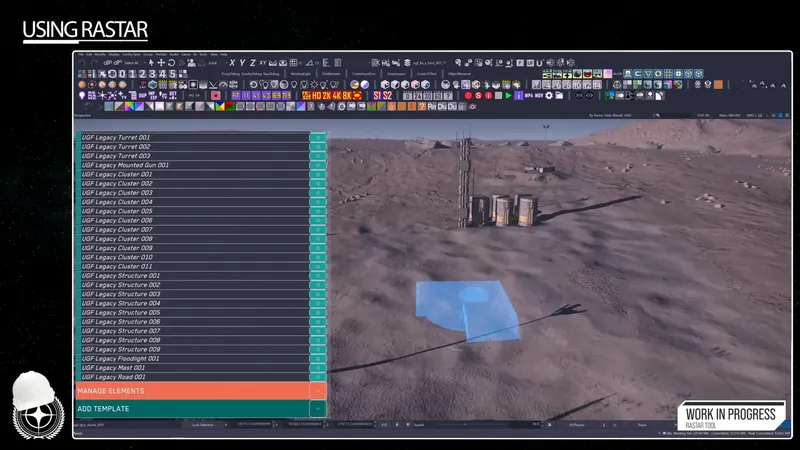Click the CreateAssetZoo button
The width and height of the screenshot is (800, 450).
[x=363, y=74]
